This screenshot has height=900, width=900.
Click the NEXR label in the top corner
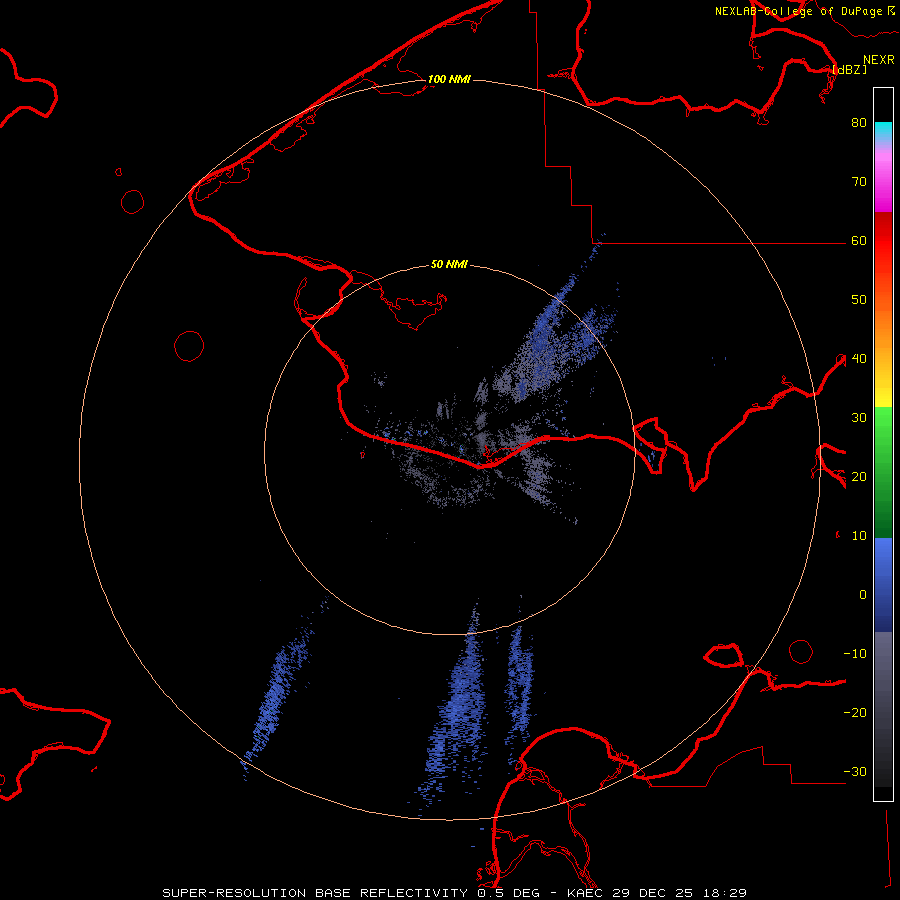pyautogui.click(x=878, y=60)
